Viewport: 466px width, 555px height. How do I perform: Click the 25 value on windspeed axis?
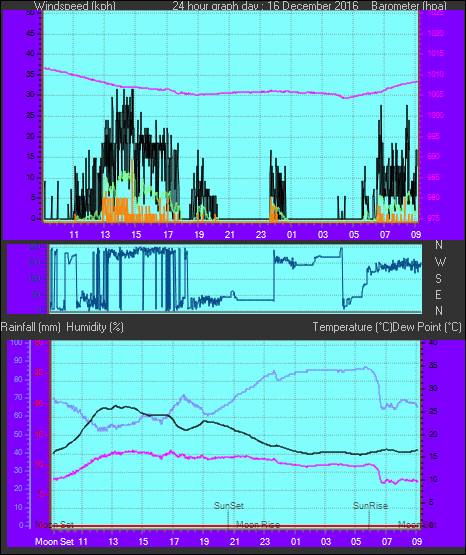point(31,115)
